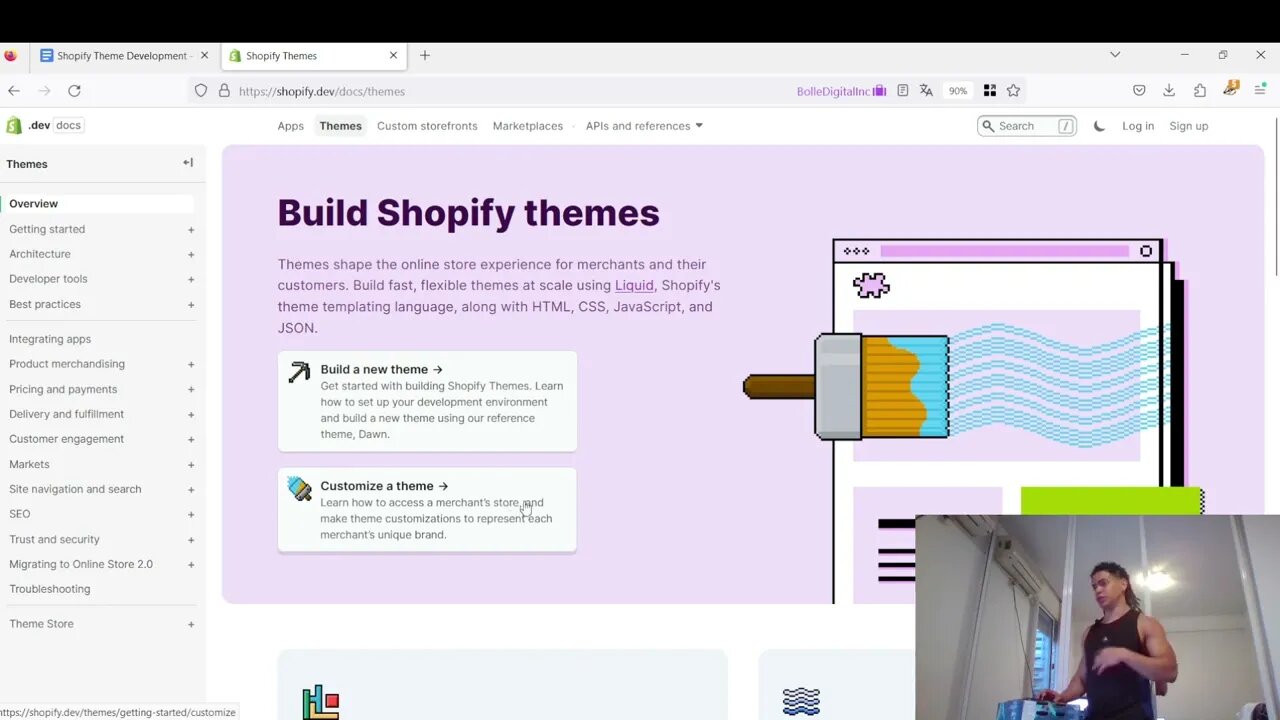Click the pickaxe Build a new theme icon
Screen dimensions: 1280x720
click(299, 372)
